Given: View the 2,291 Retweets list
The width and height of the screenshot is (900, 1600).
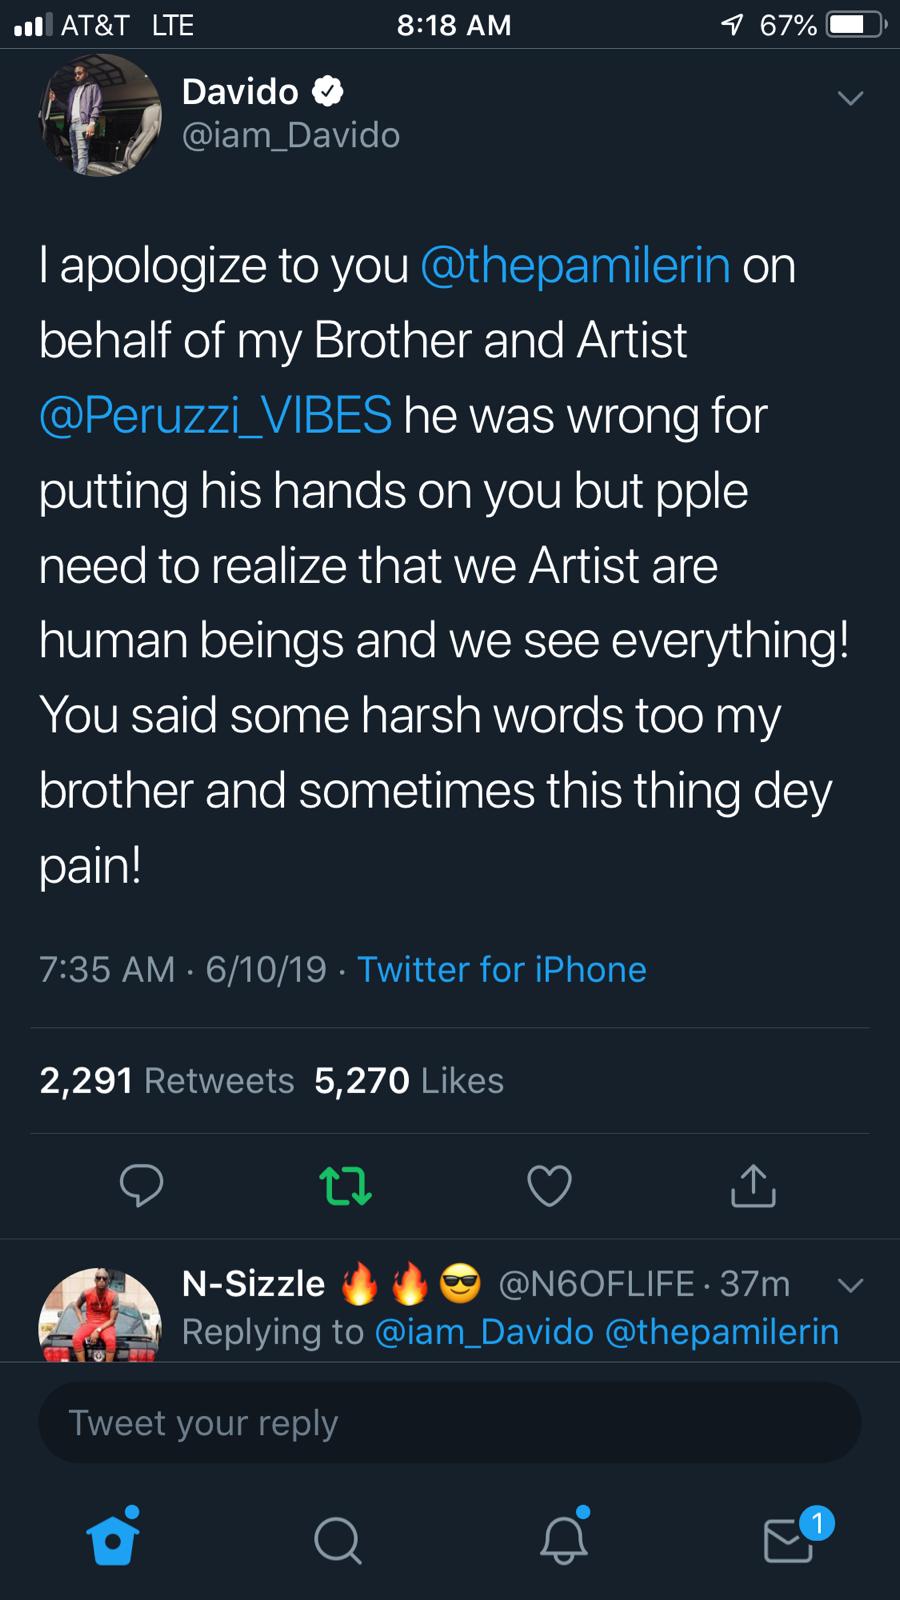Looking at the screenshot, I should (166, 1080).
